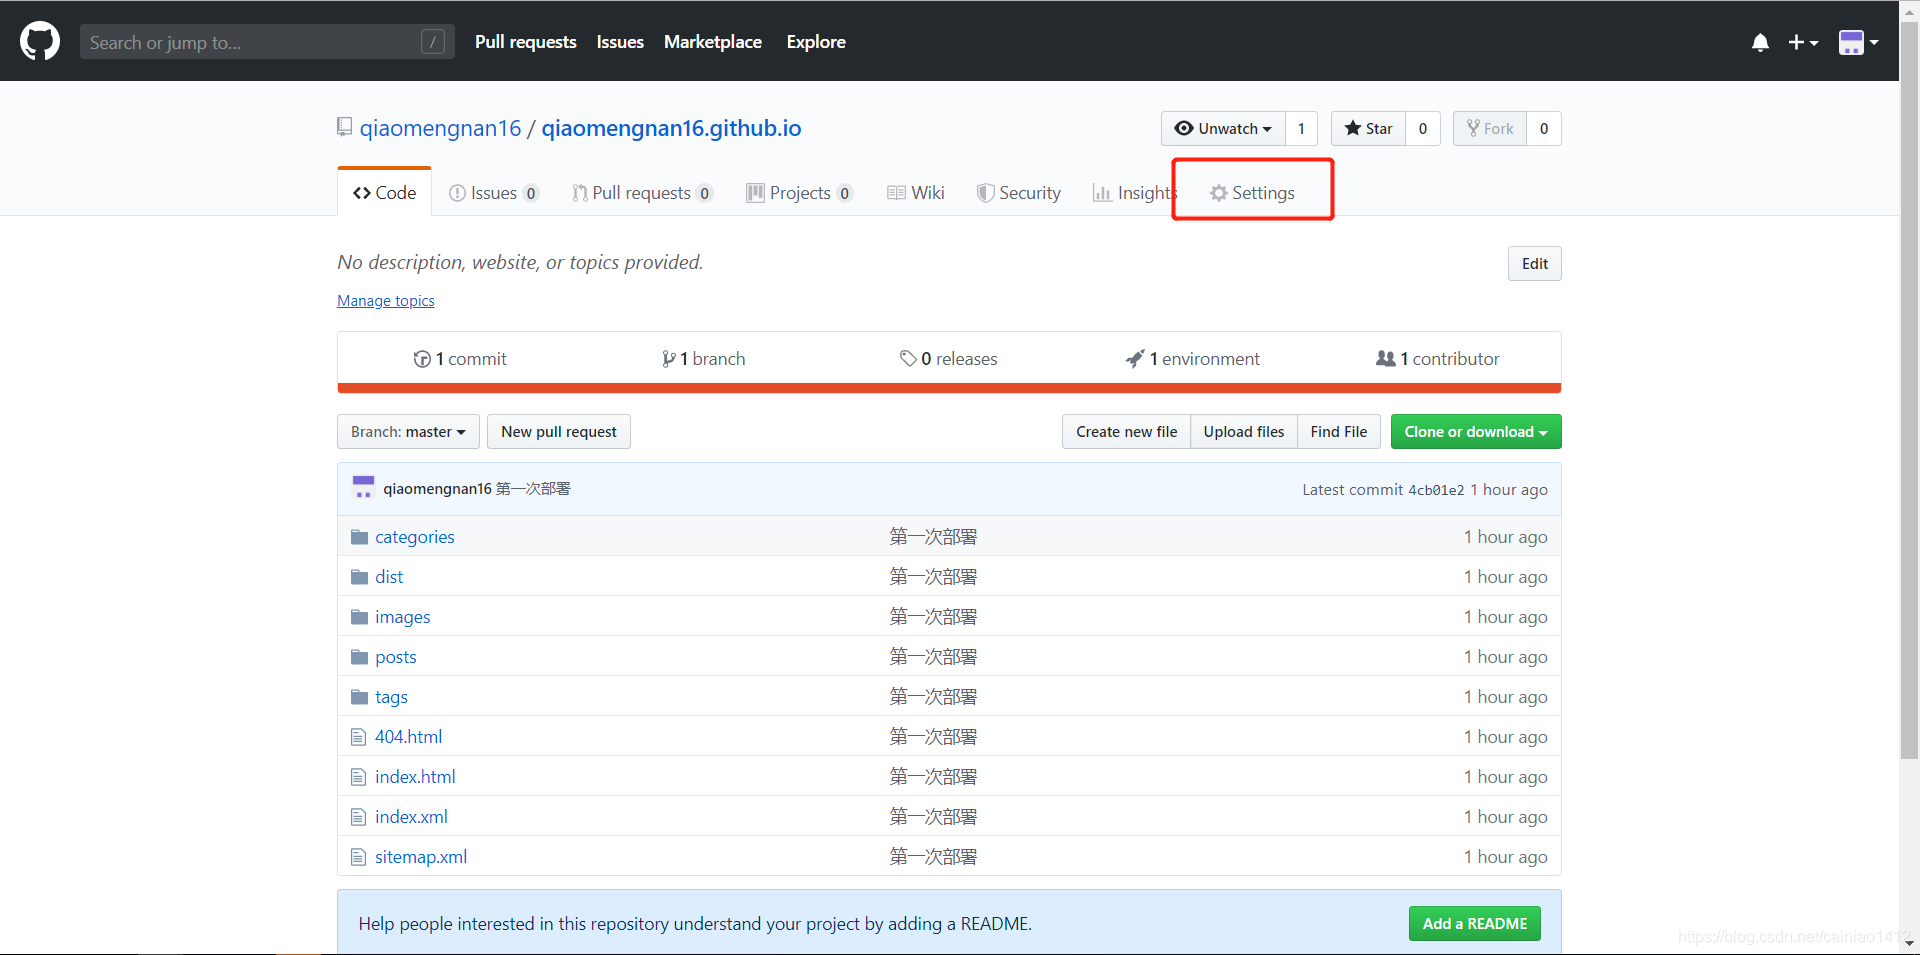Open stargazers count 0
Image resolution: width=1920 pixels, height=955 pixels.
click(1423, 128)
